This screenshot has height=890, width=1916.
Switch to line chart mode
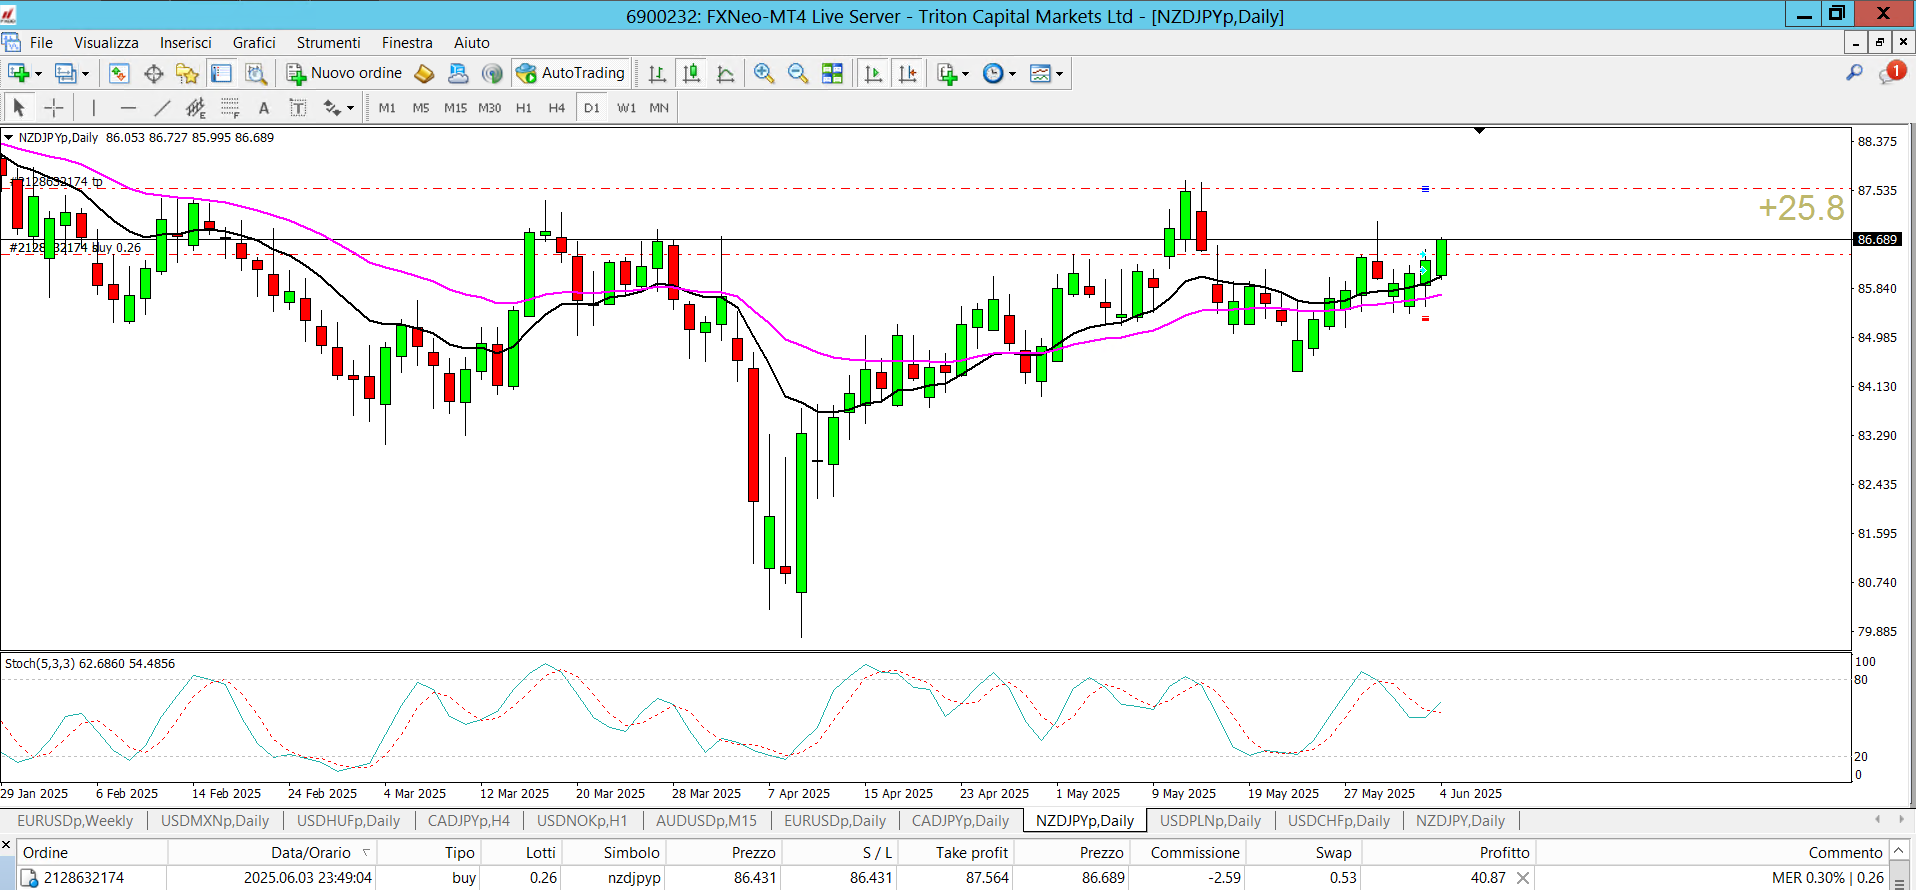point(726,73)
